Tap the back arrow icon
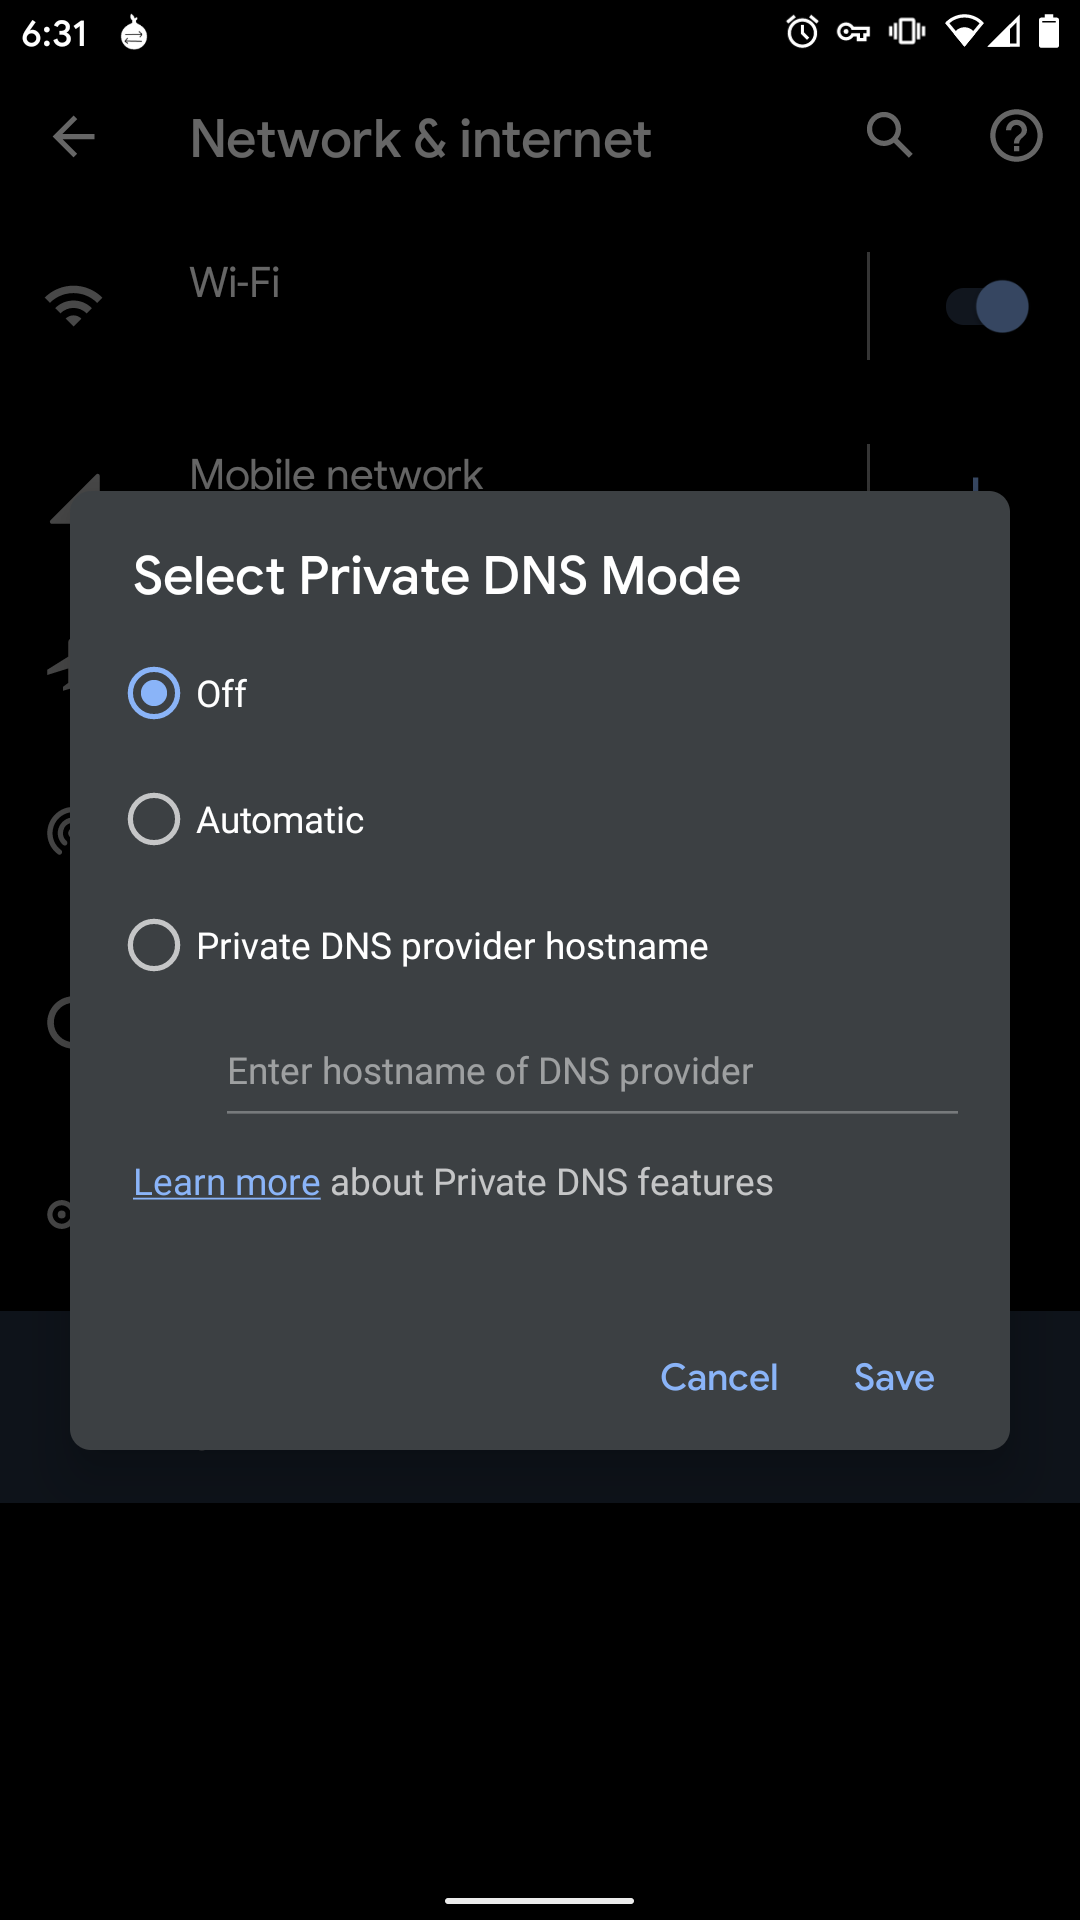 click(x=74, y=137)
